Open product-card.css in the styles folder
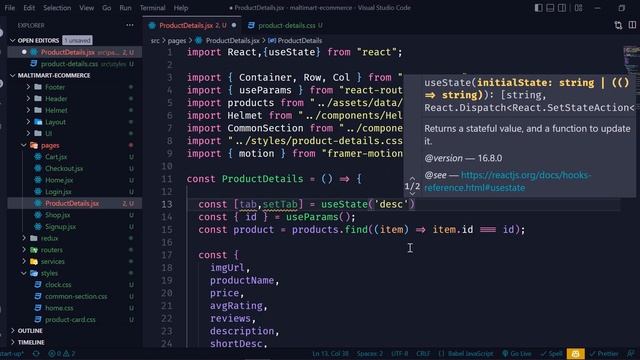 (x=70, y=320)
